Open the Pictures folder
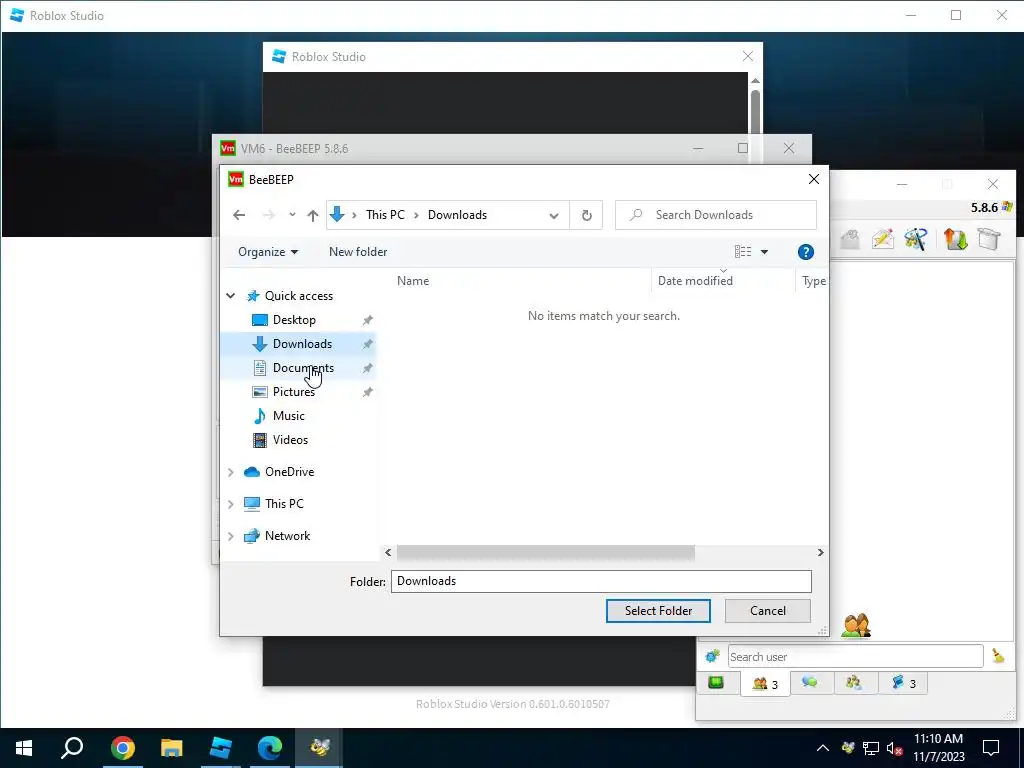The width and height of the screenshot is (1024, 768). (x=293, y=392)
